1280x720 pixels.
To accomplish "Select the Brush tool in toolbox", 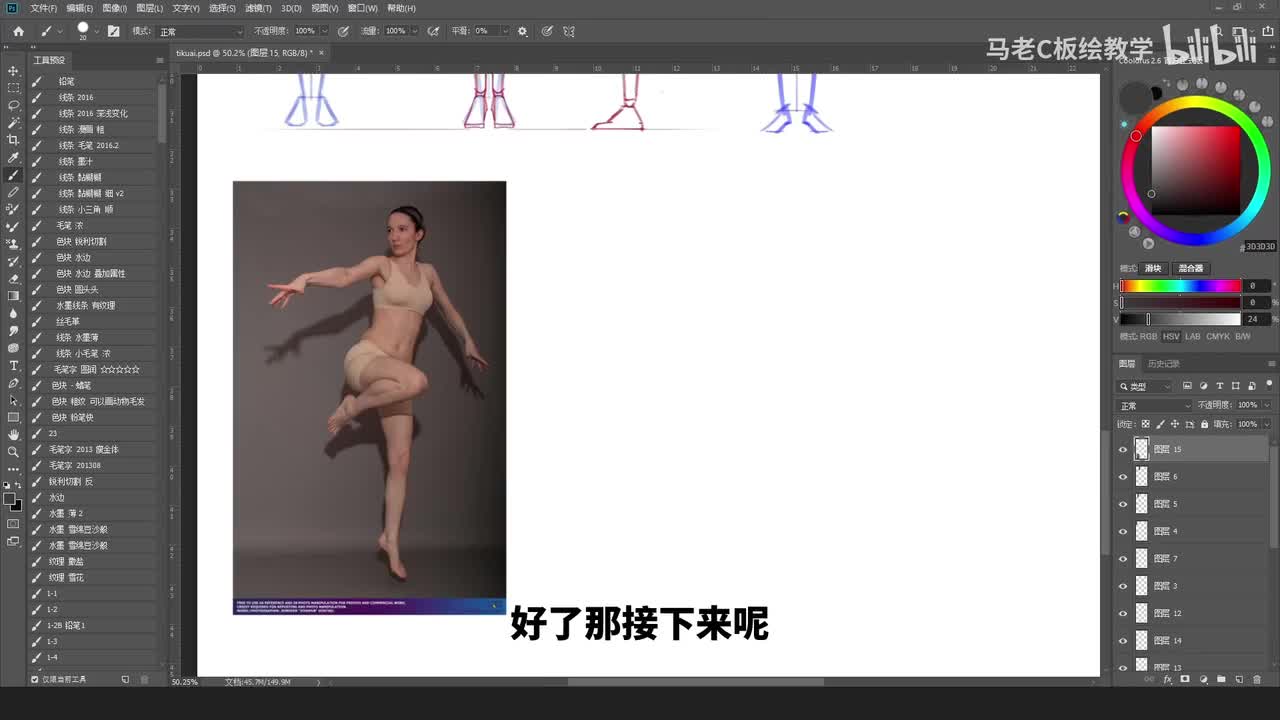I will [13, 175].
